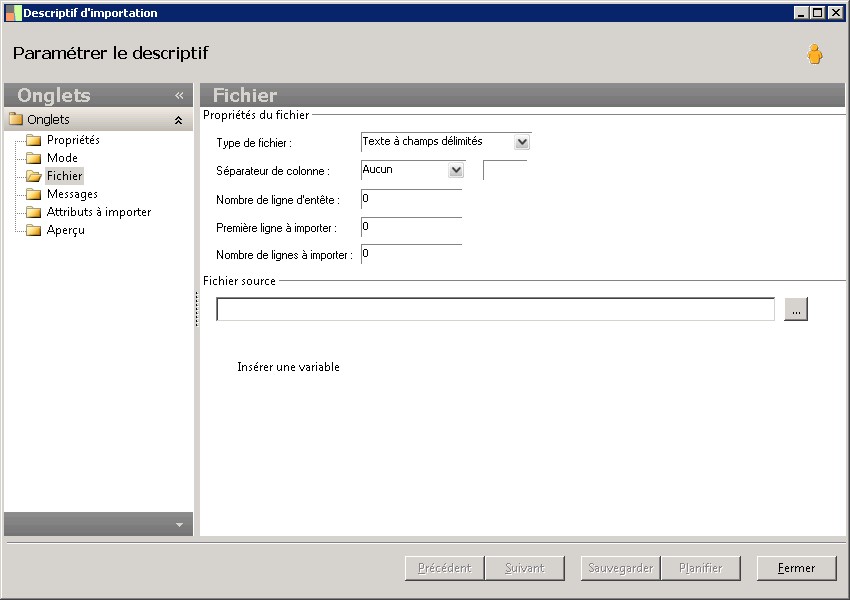Click the Type de fichier label

tap(254, 143)
